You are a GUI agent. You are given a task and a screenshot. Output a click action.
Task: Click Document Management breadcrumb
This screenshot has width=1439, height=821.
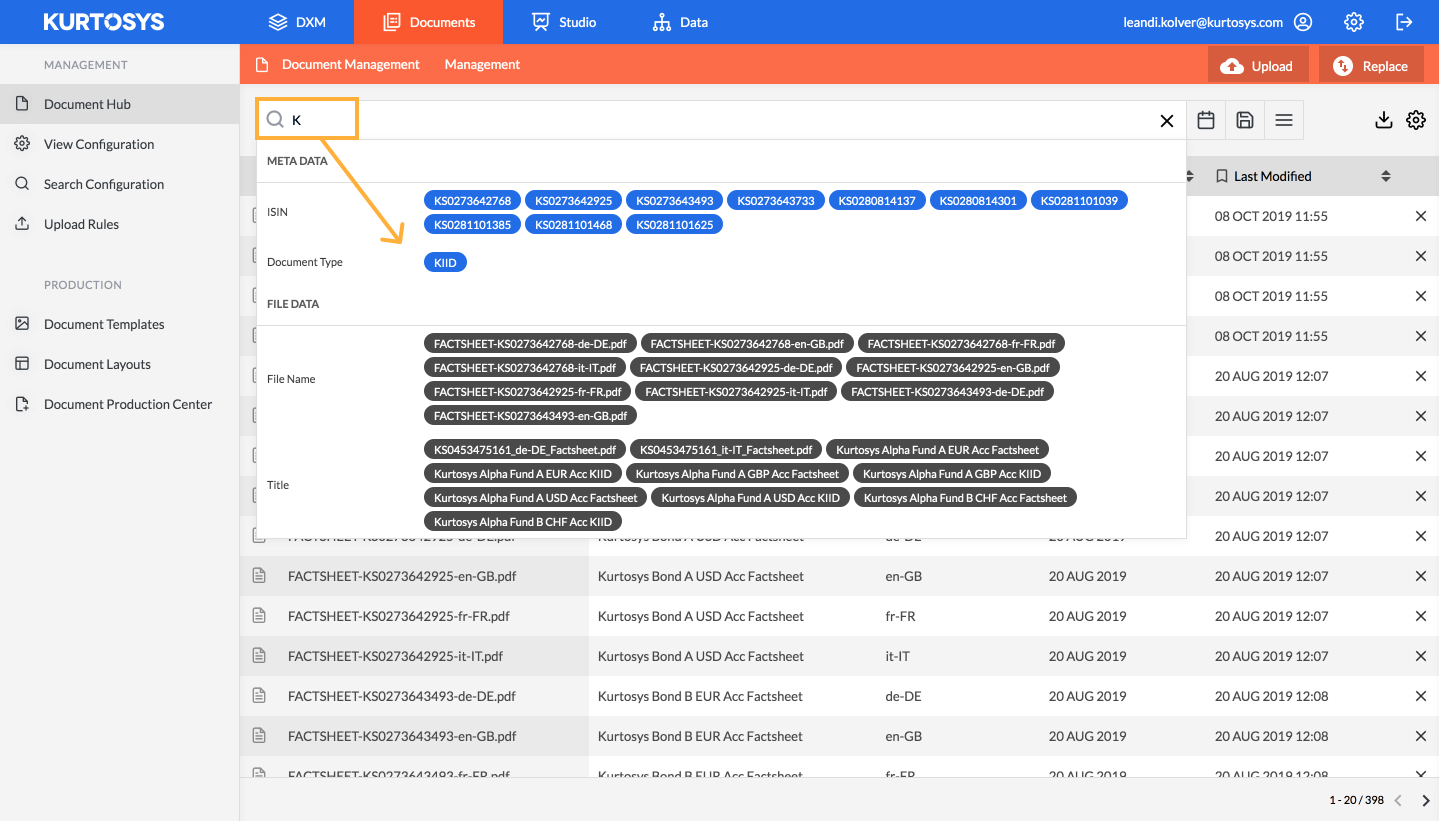pos(350,64)
